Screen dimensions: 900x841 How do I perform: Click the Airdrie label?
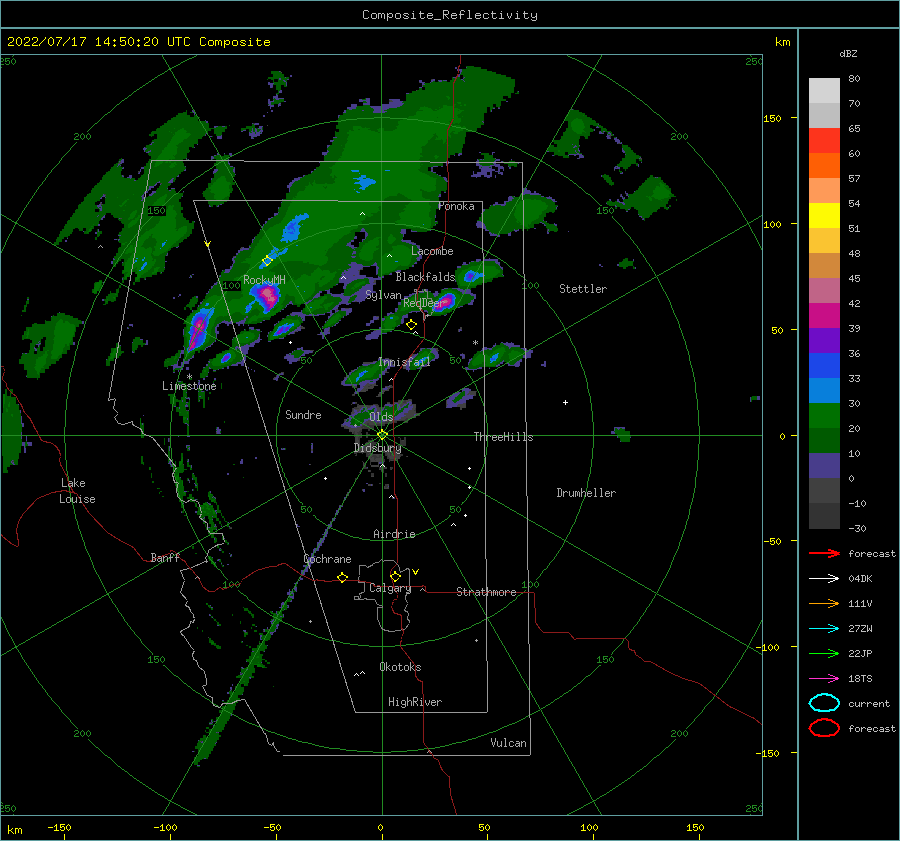point(394,534)
